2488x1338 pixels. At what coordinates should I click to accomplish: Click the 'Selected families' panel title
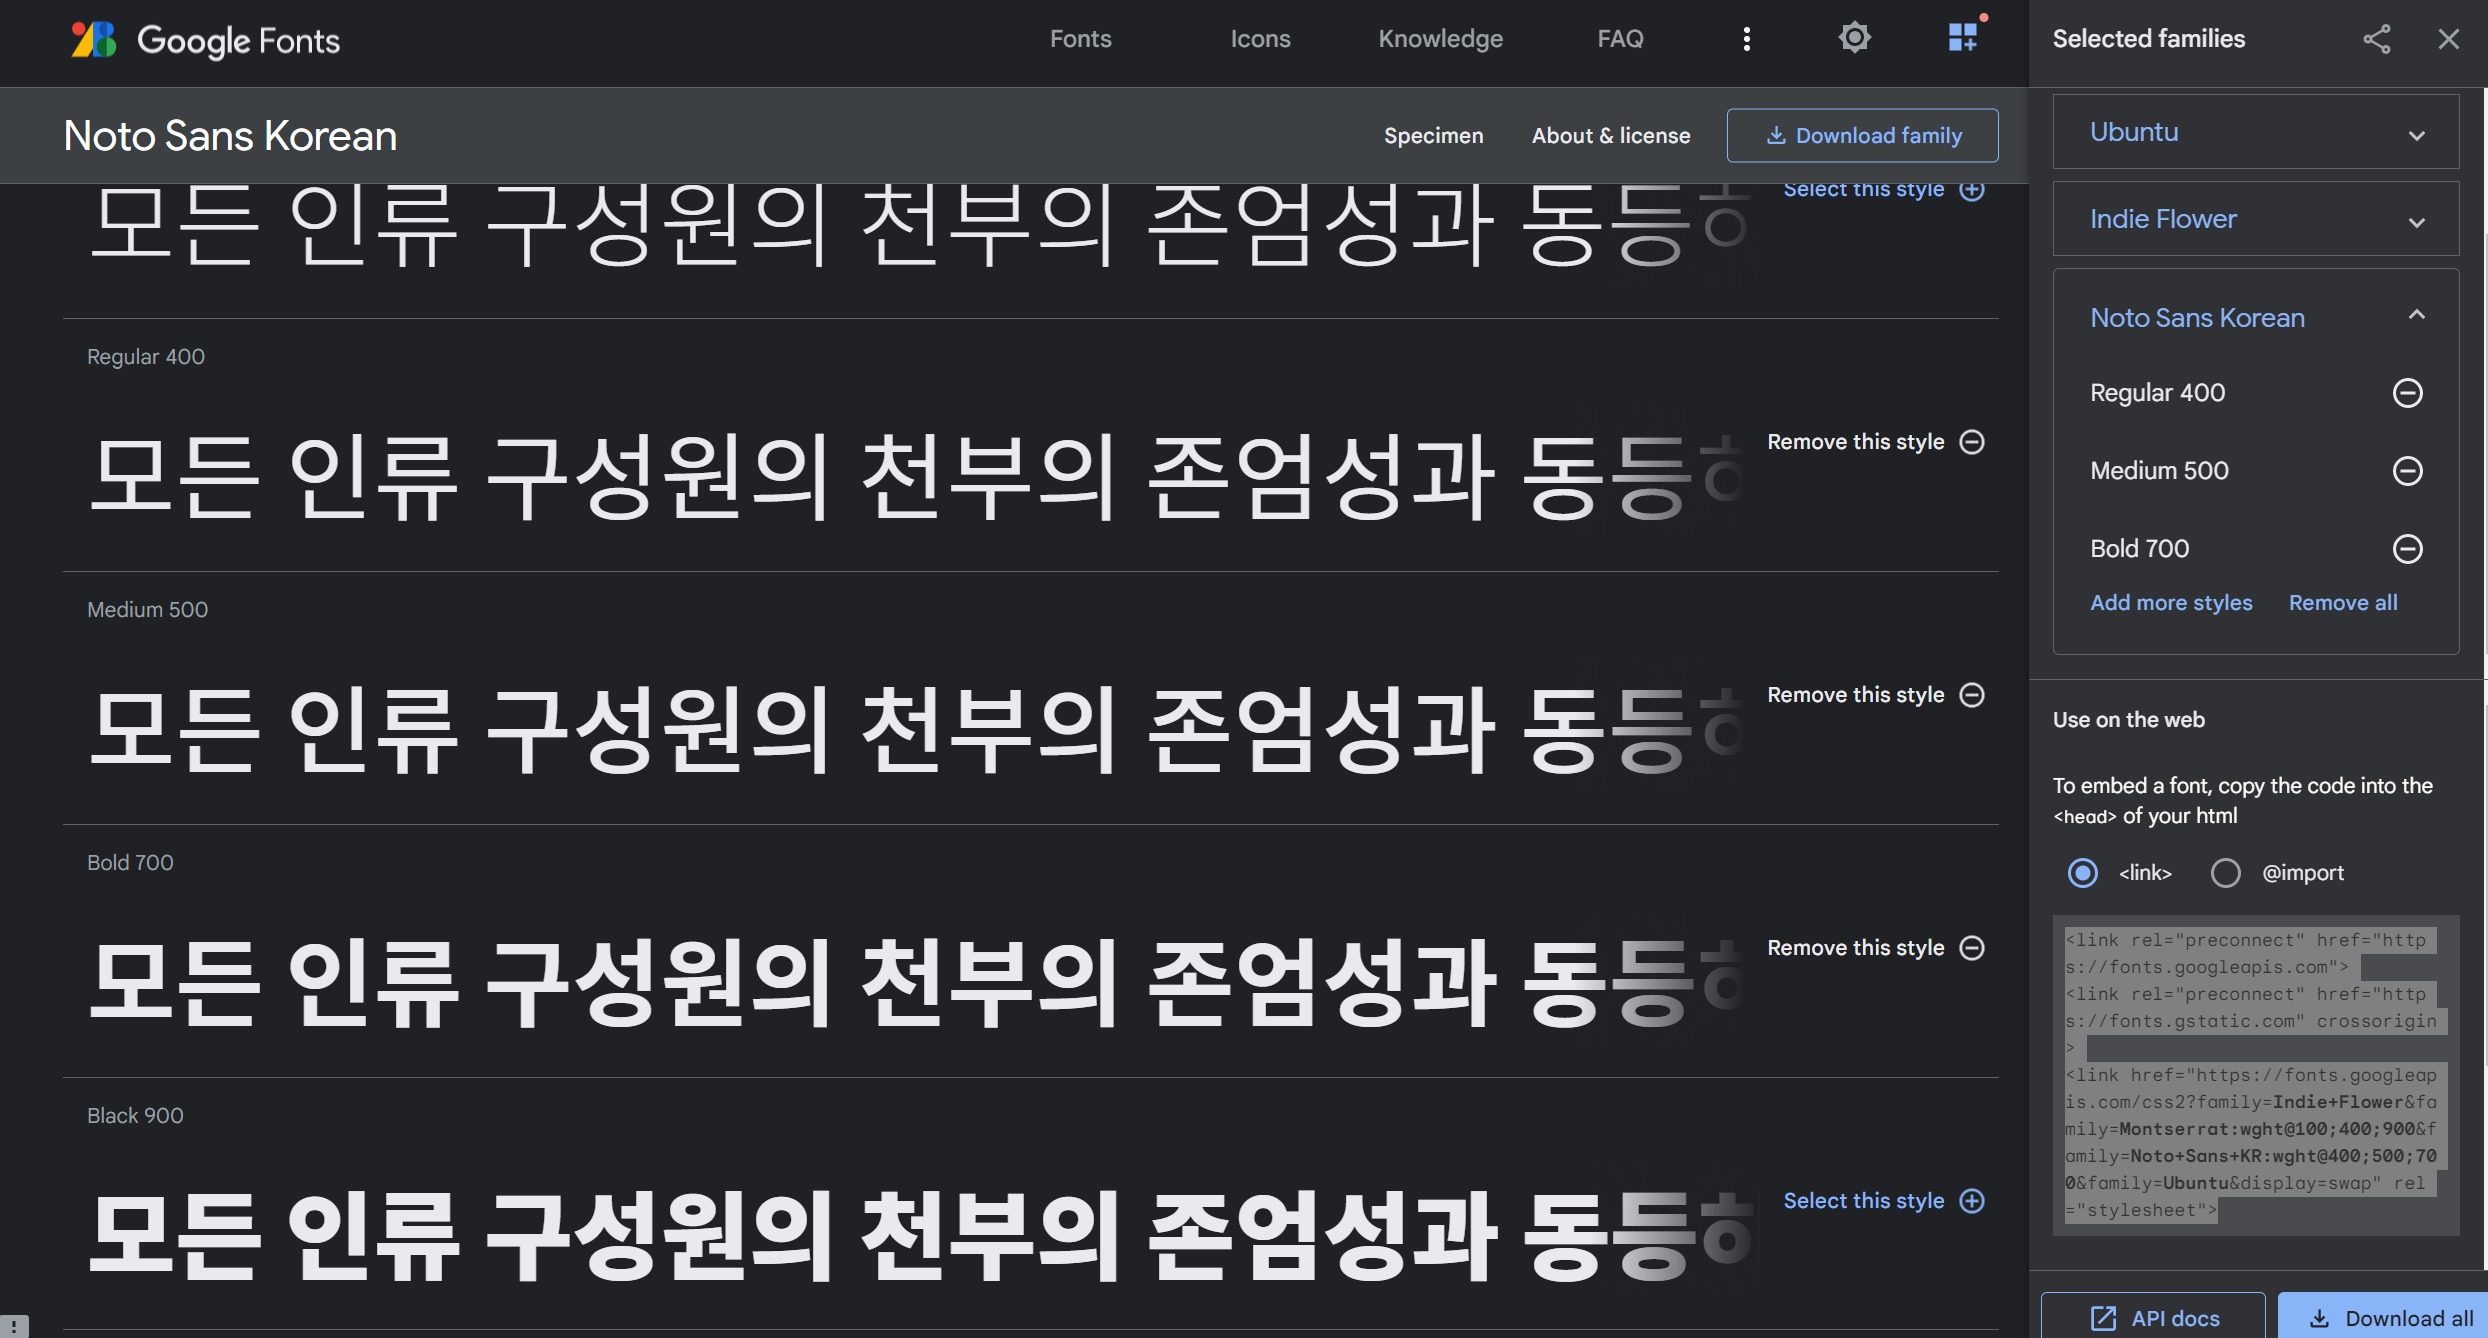(2148, 39)
